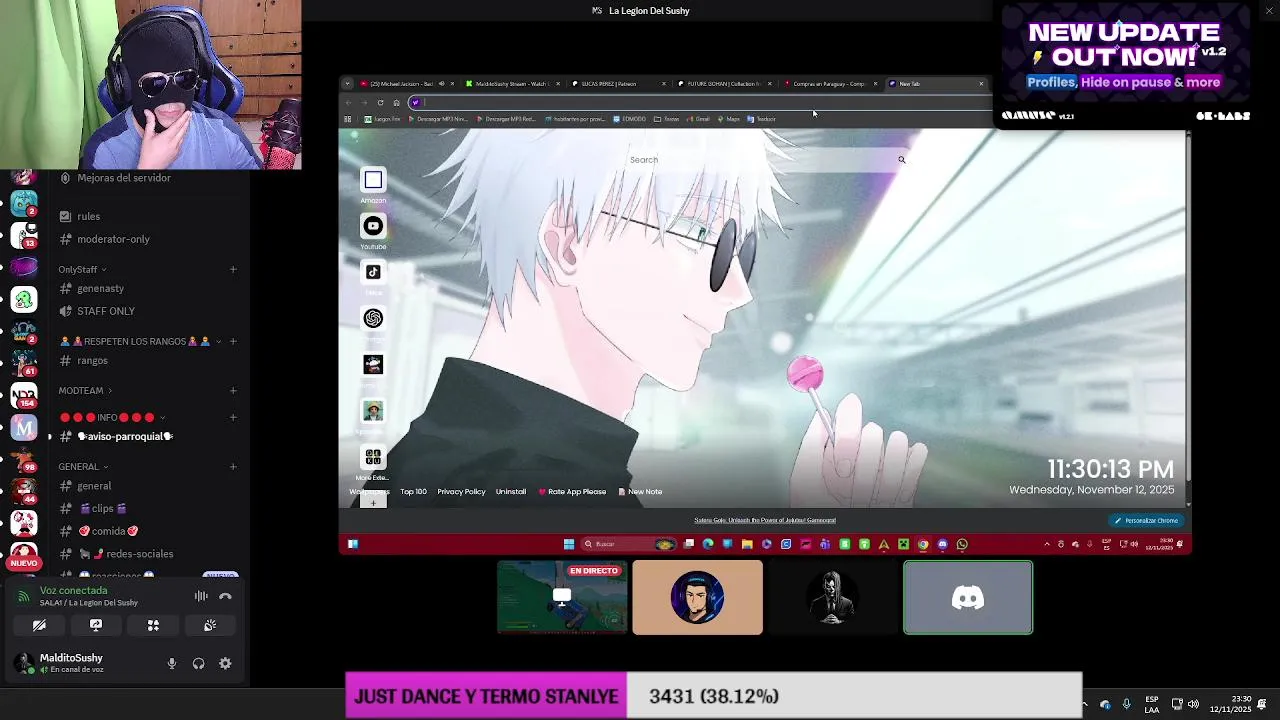Start an activity from voice panel

click(153, 625)
